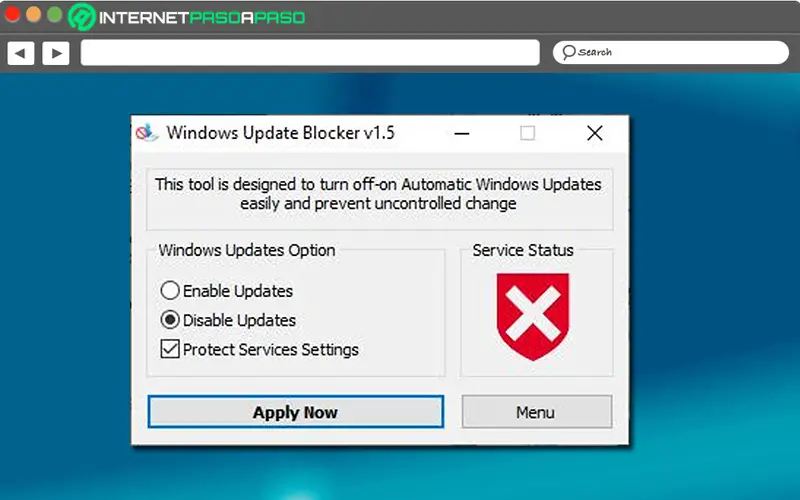Viewport: 800px width, 500px height.
Task: Click the red shield Service Status icon
Action: pyautogui.click(x=532, y=316)
